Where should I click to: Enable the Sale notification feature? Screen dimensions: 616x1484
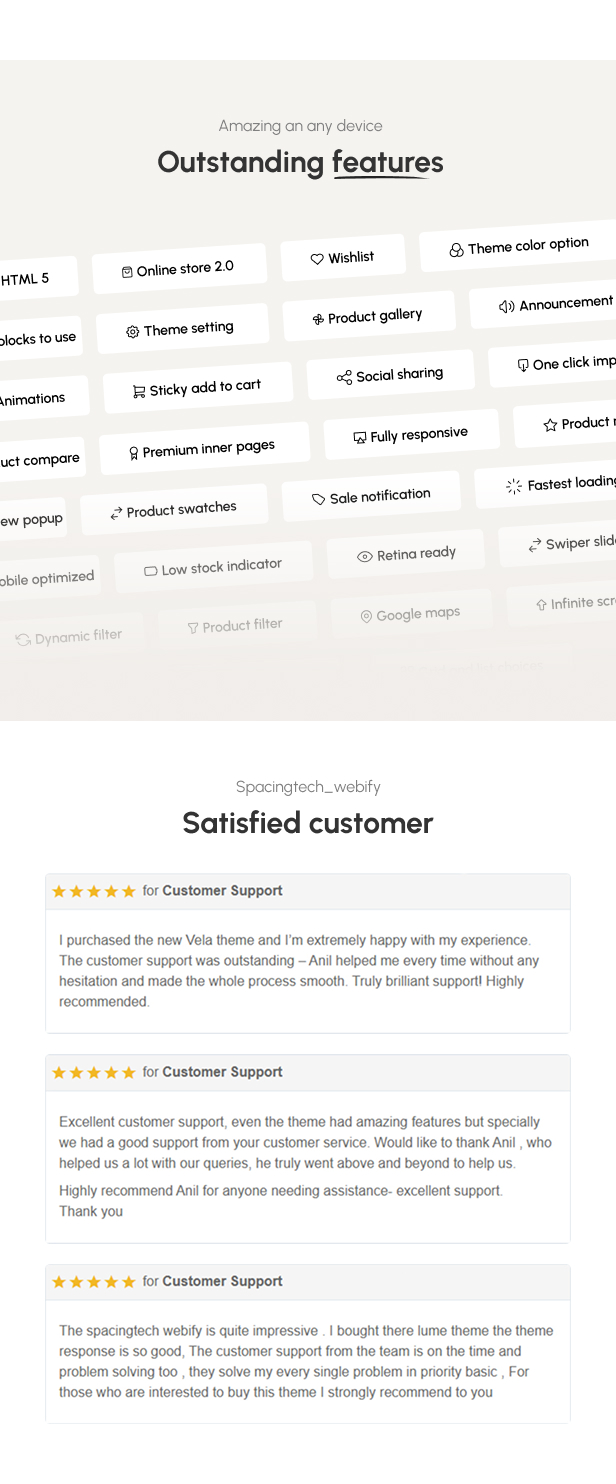pos(370,493)
